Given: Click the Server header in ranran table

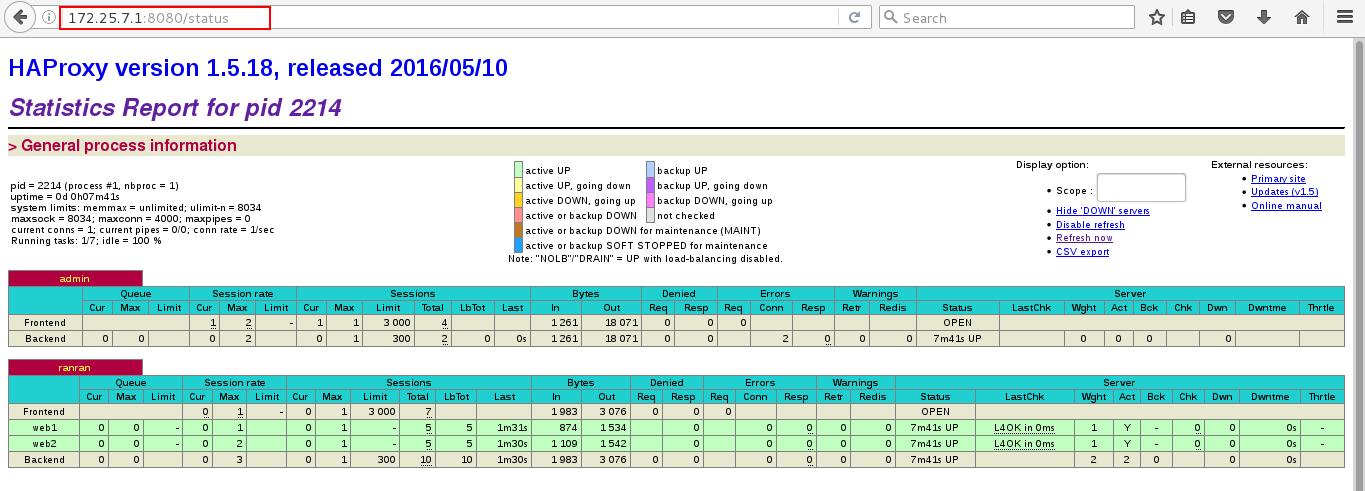Looking at the screenshot, I should [1120, 382].
